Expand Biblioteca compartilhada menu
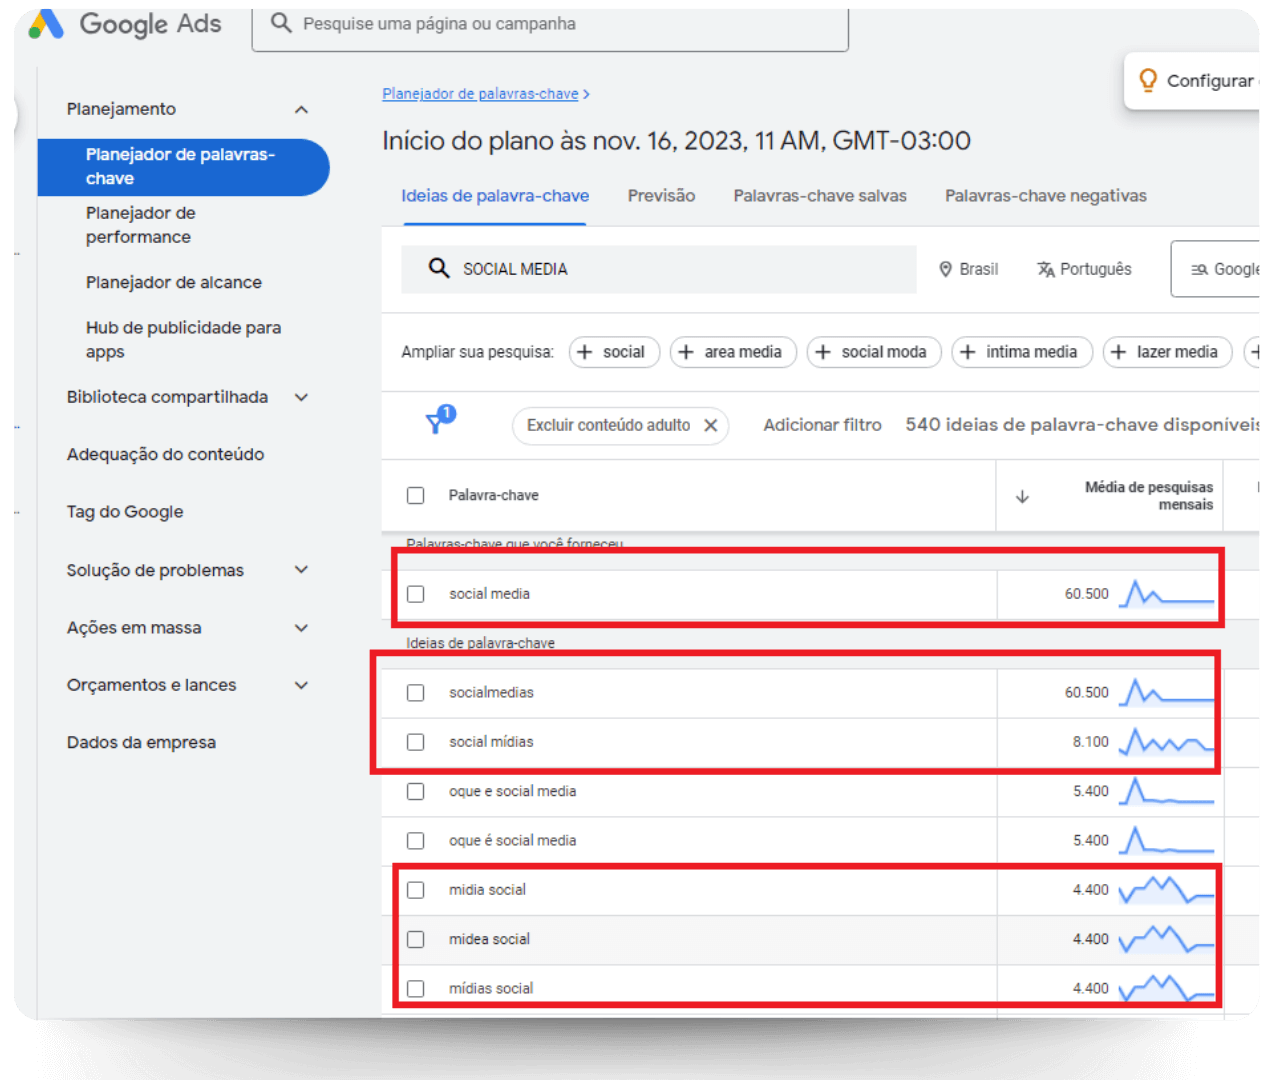 click(x=301, y=397)
